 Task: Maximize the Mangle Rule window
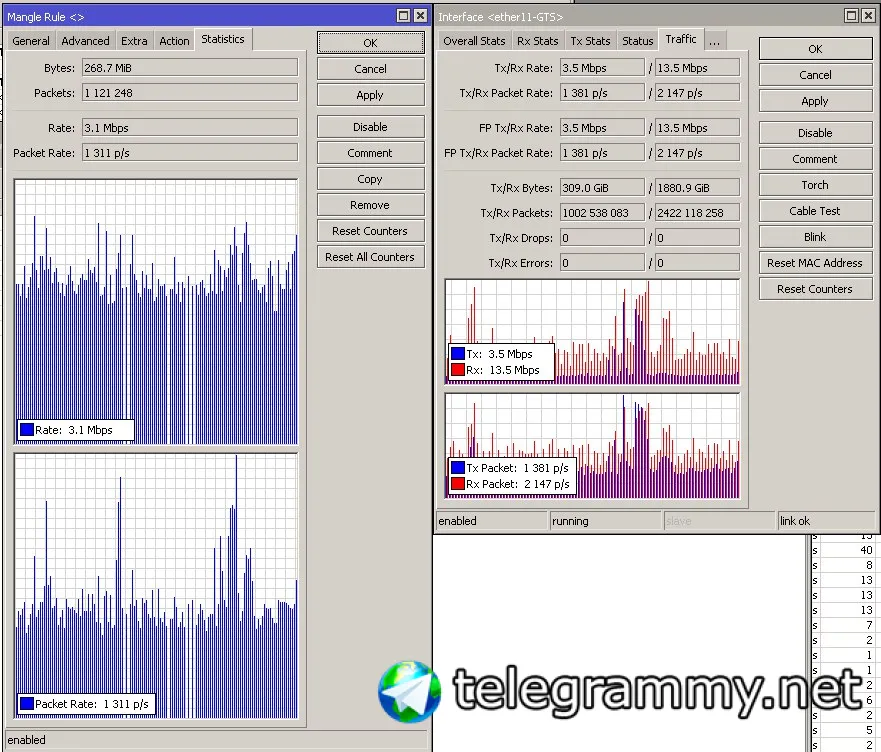[403, 16]
